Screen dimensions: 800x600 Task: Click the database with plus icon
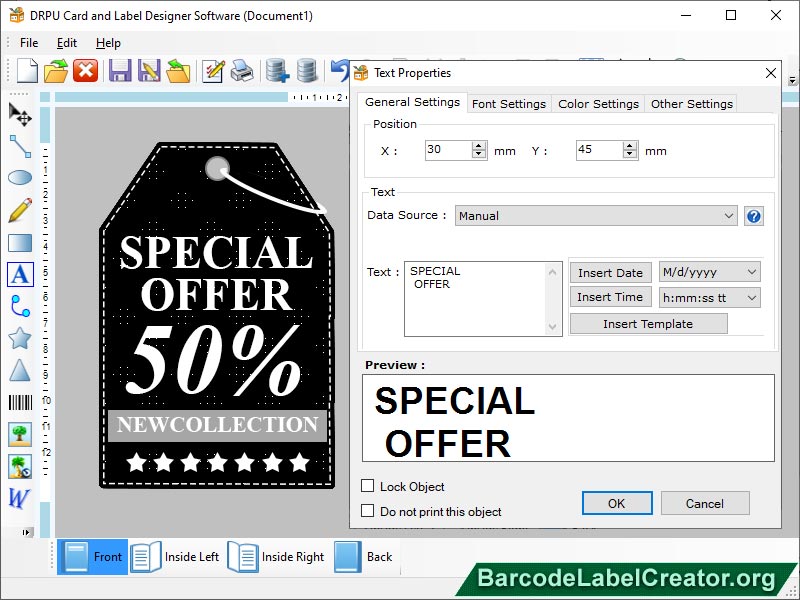278,70
